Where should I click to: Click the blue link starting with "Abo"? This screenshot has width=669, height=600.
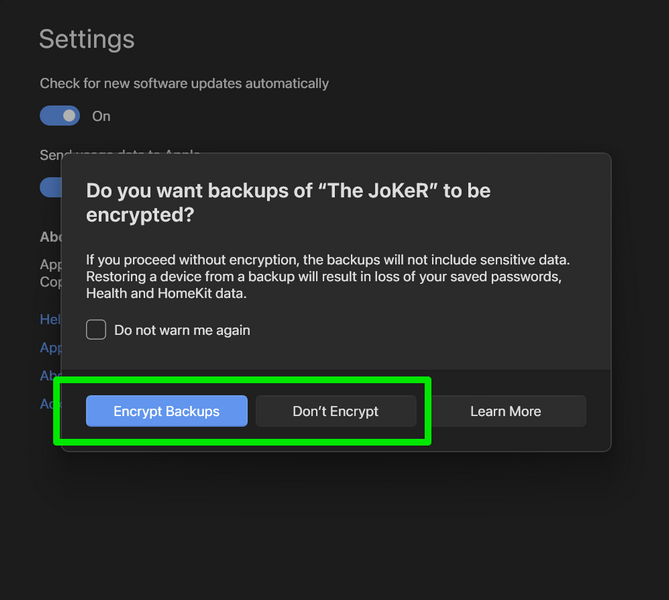point(50,376)
